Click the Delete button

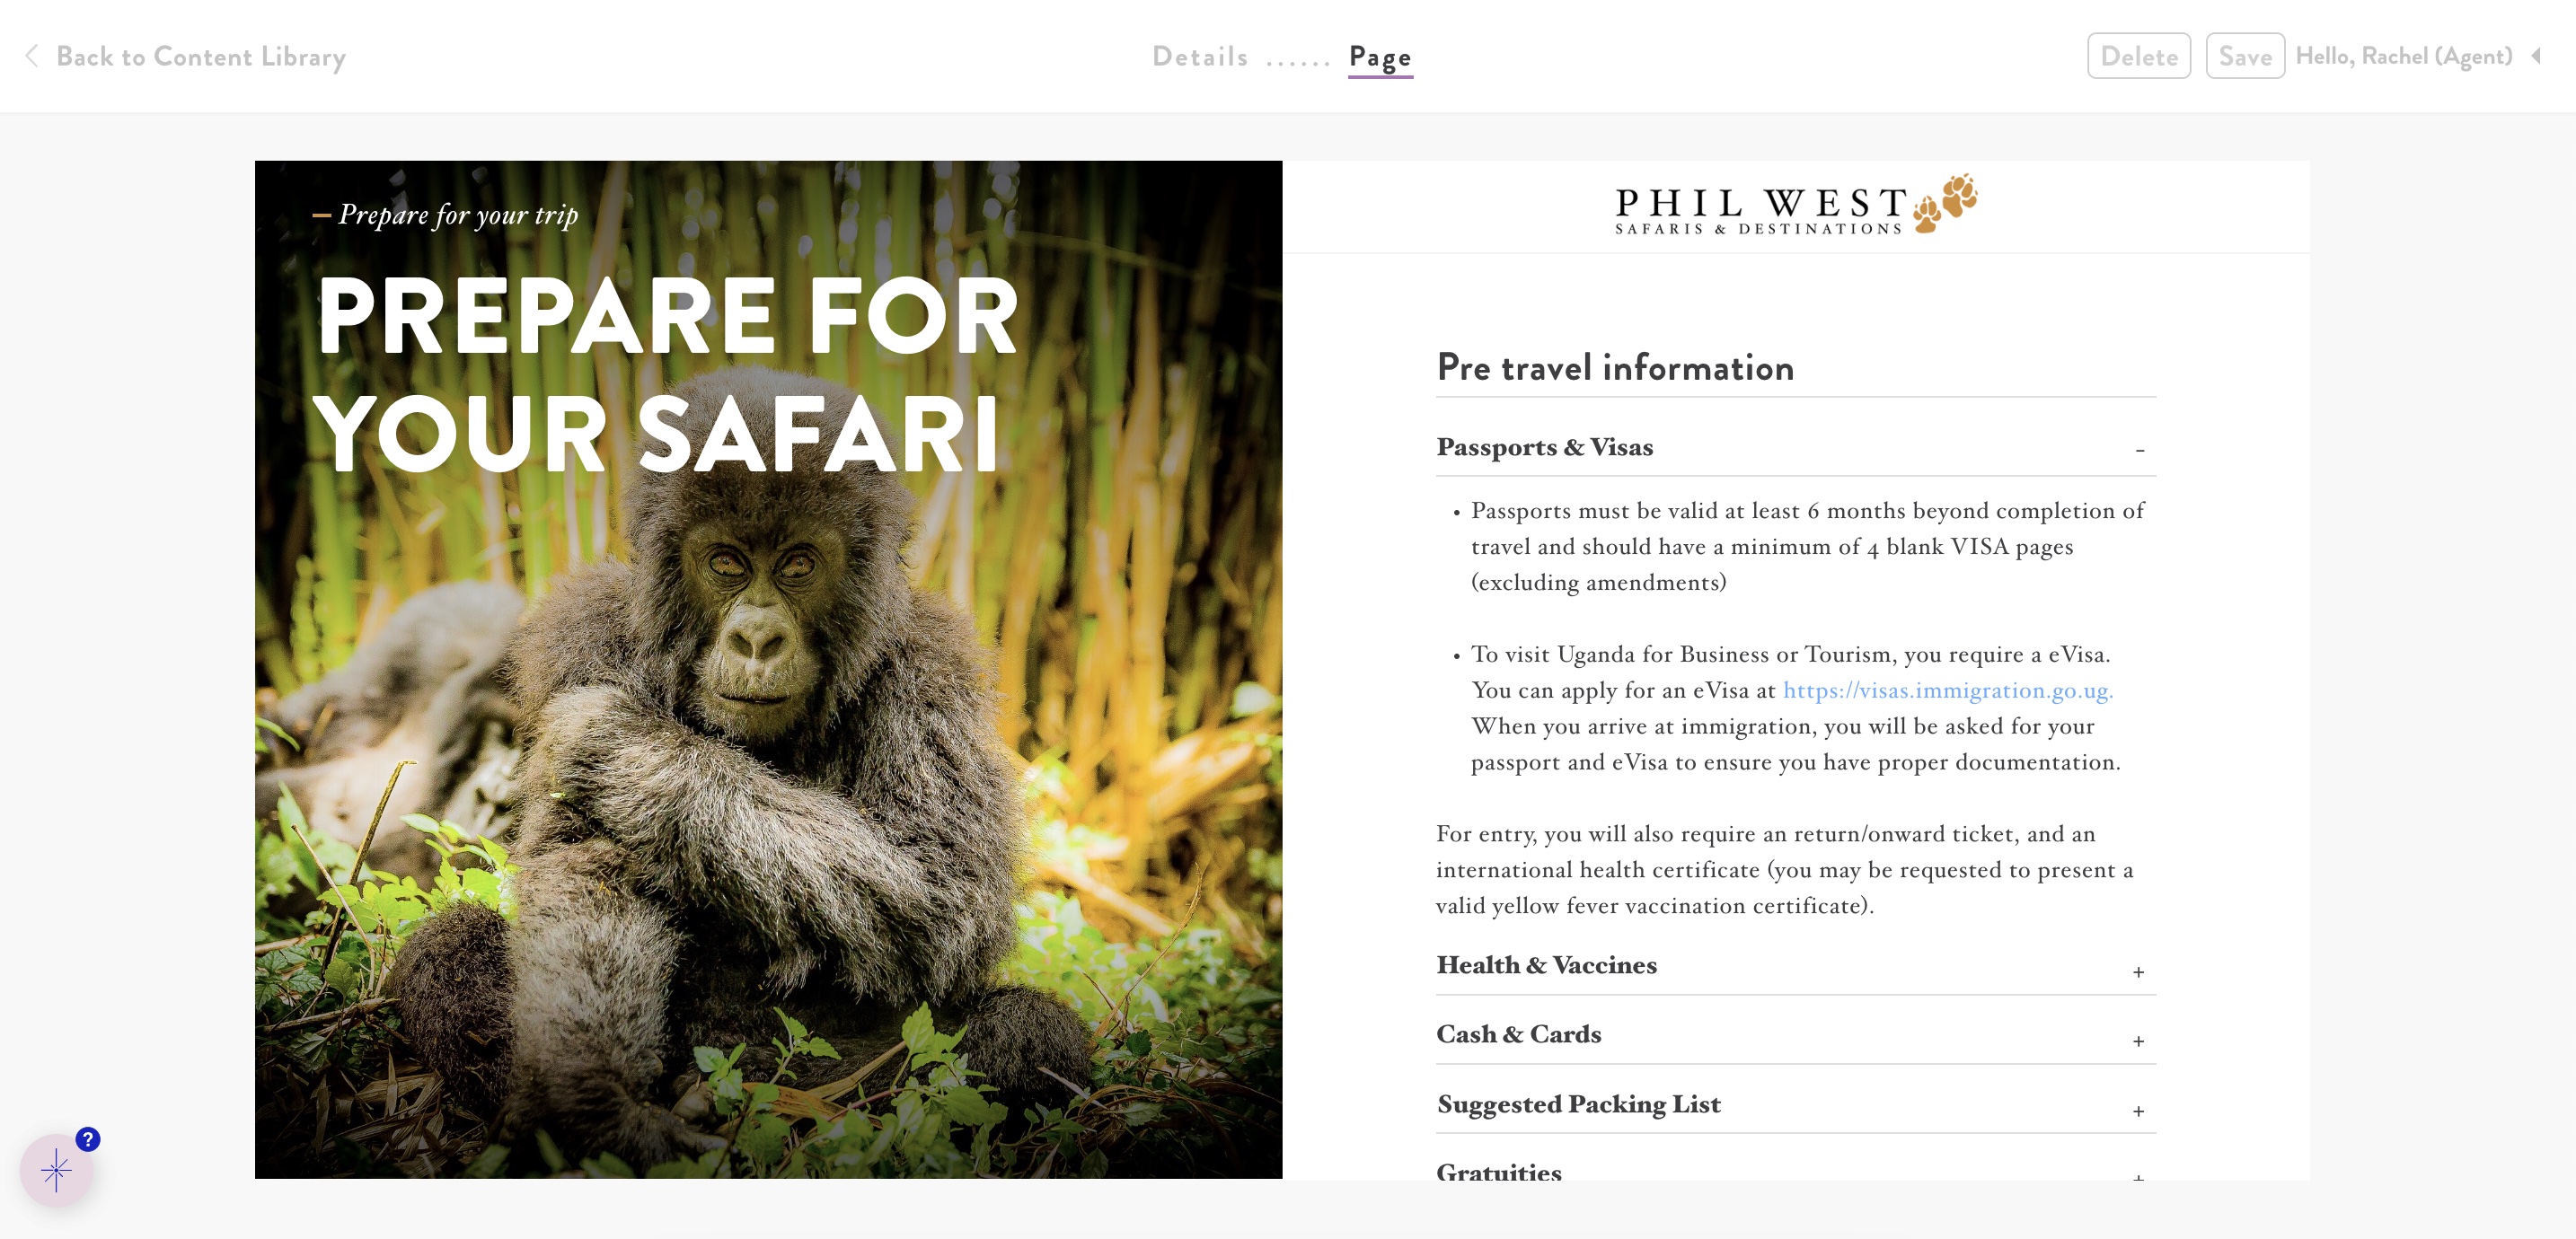click(2139, 56)
